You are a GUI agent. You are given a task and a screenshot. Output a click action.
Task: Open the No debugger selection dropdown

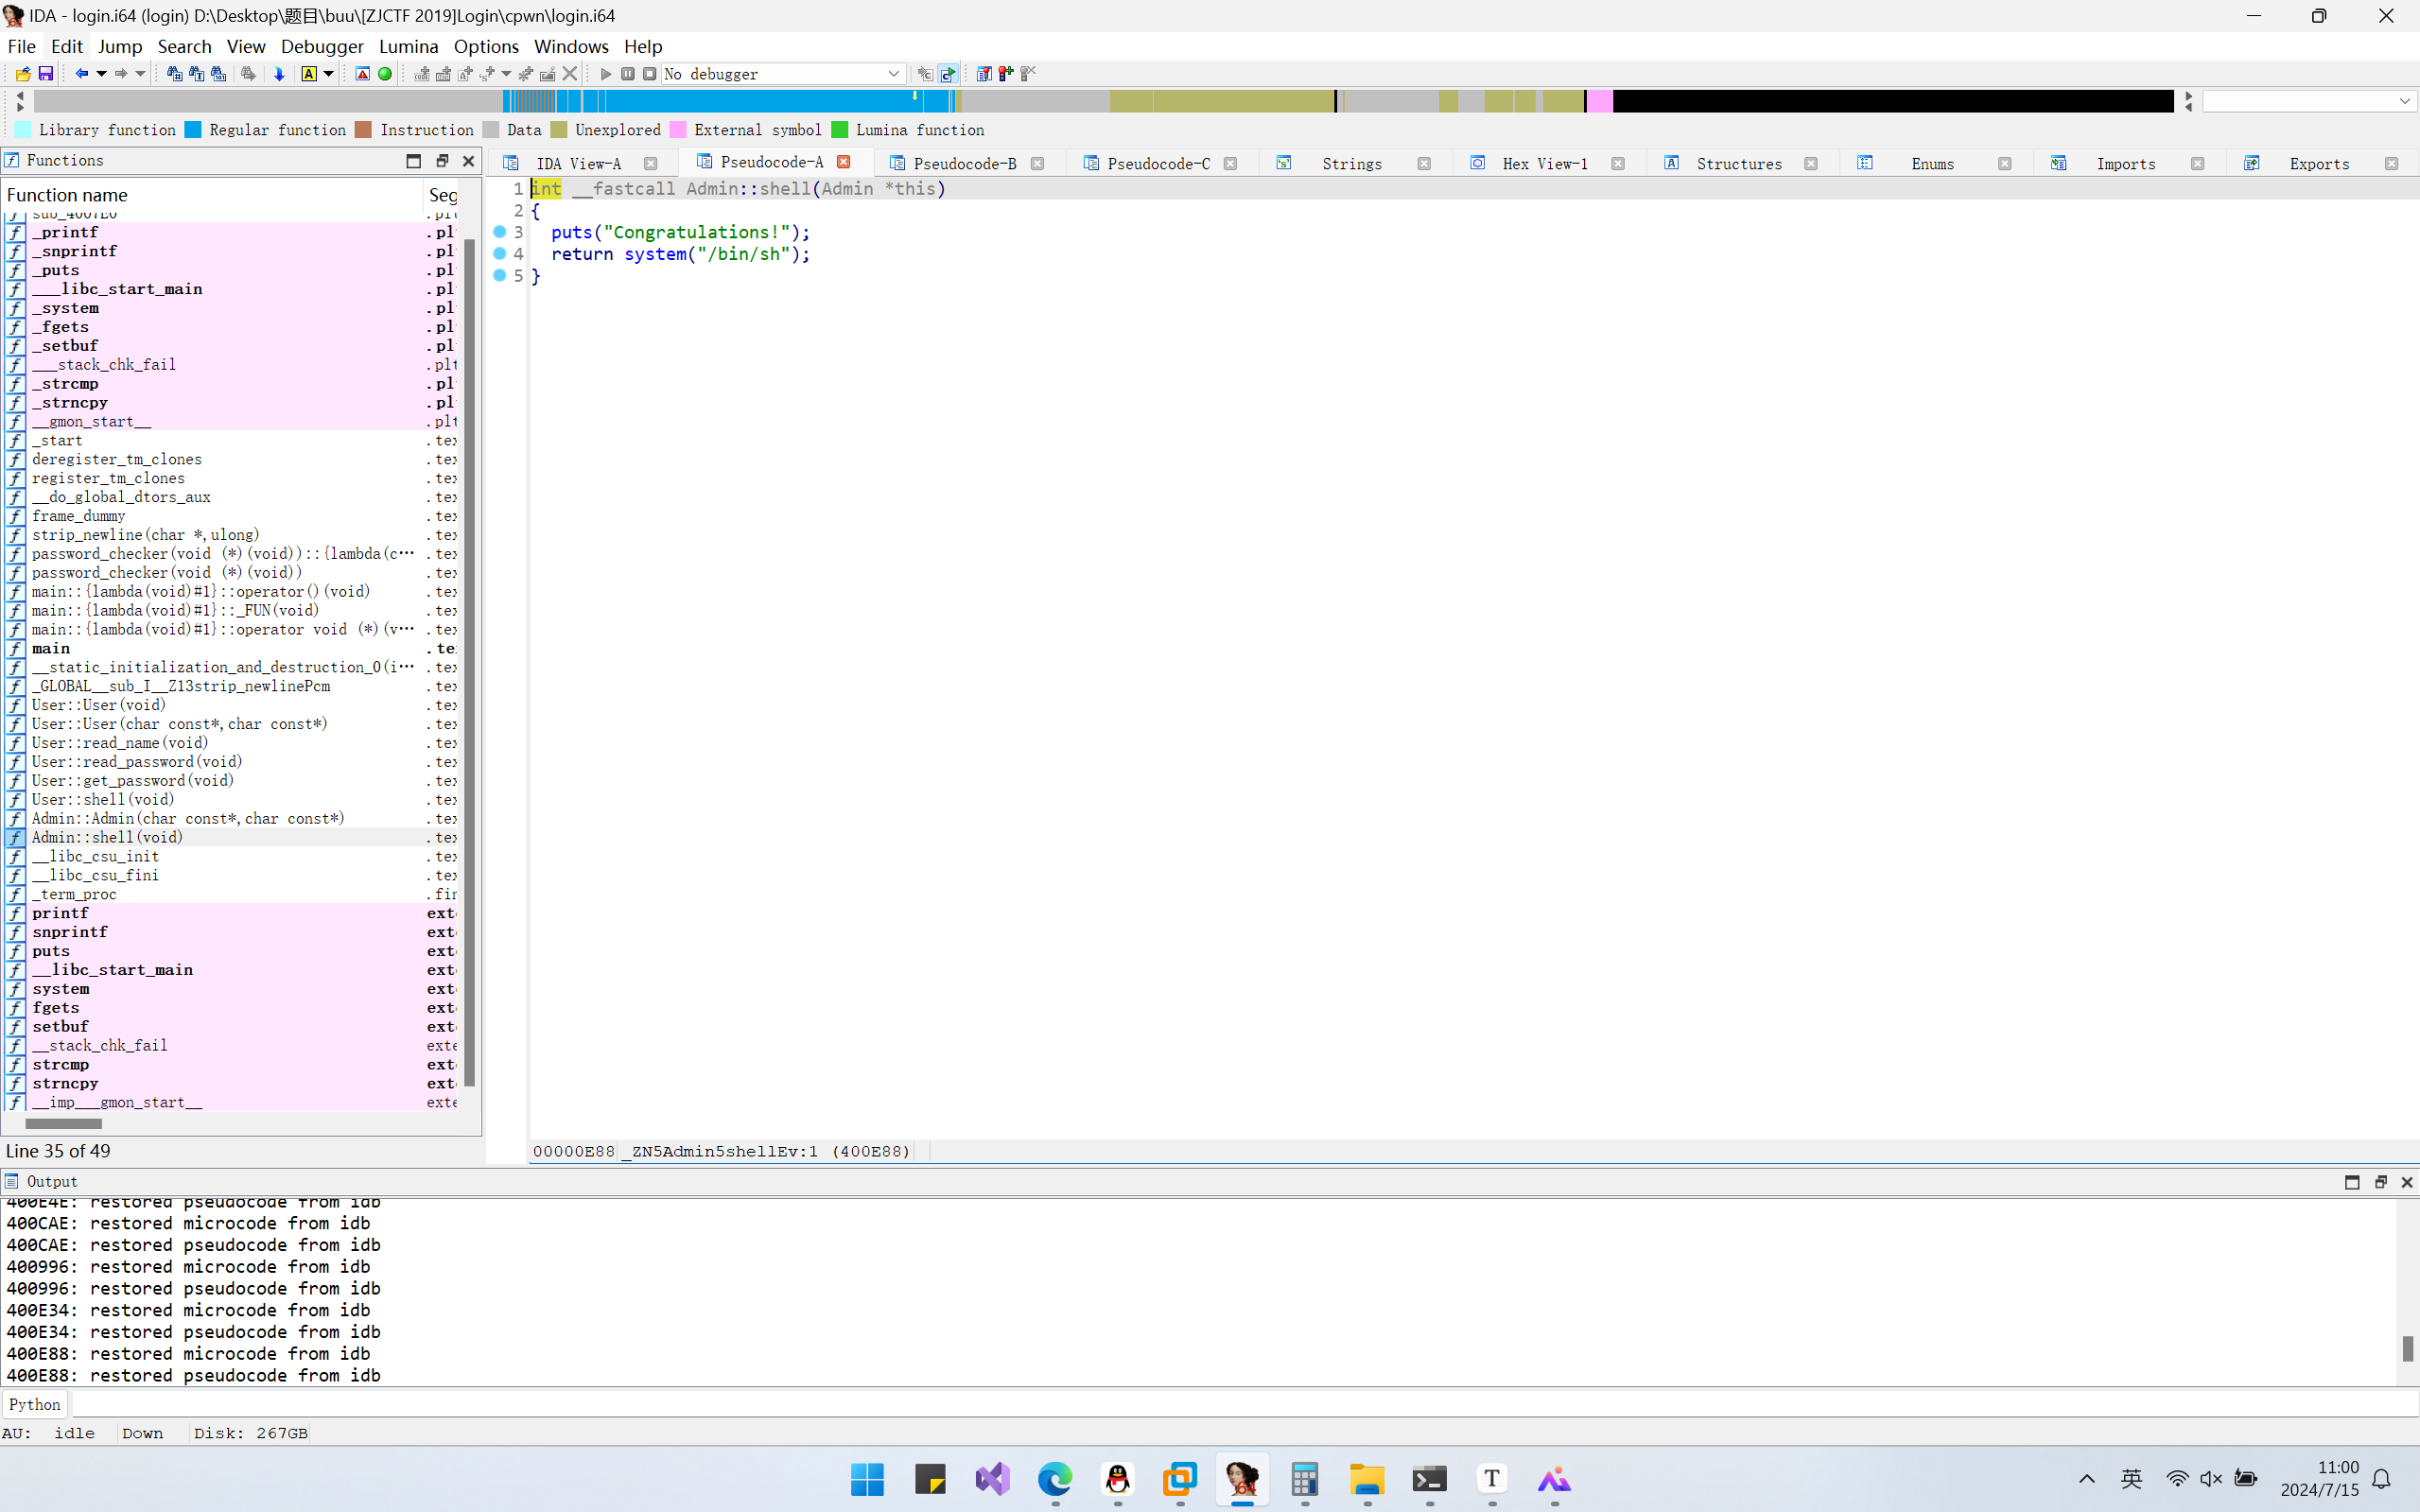point(784,74)
